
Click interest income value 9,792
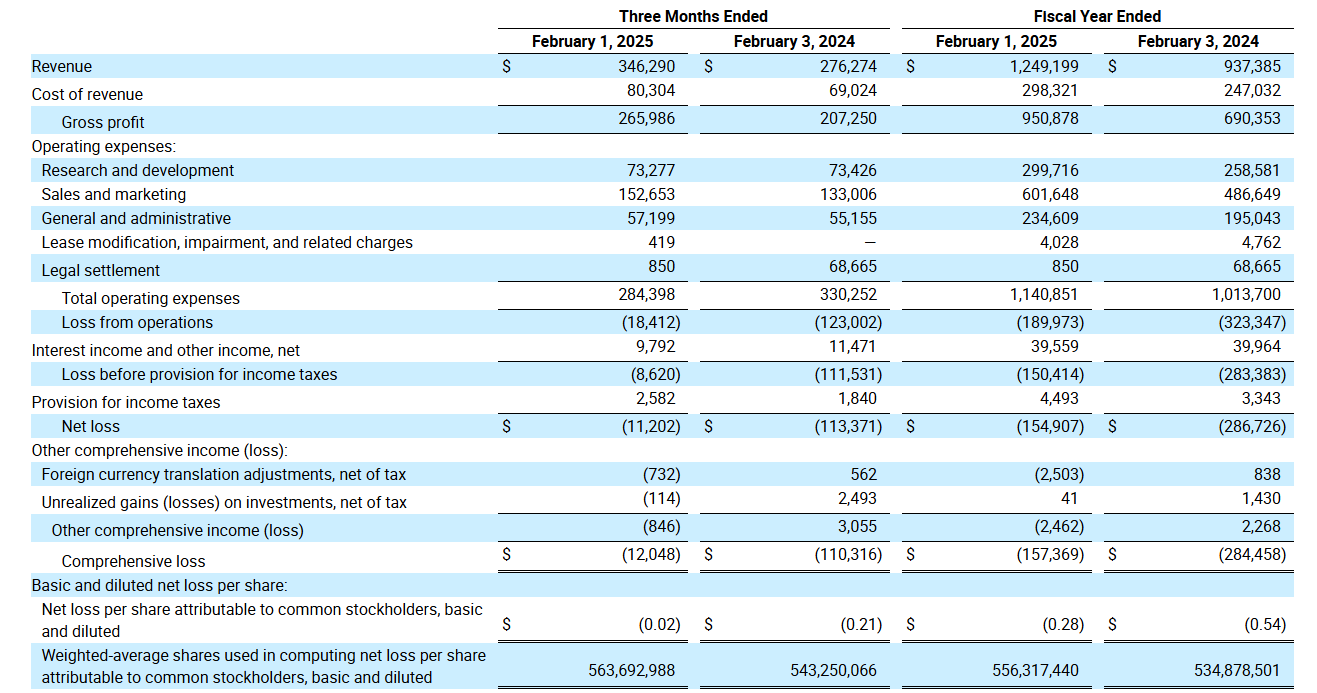[x=656, y=346]
